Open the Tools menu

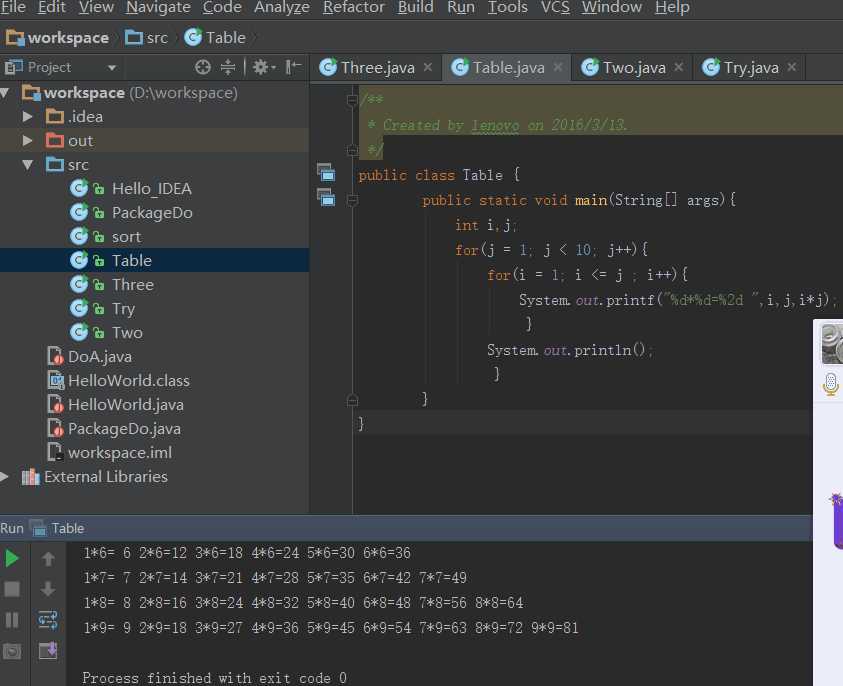(x=507, y=7)
